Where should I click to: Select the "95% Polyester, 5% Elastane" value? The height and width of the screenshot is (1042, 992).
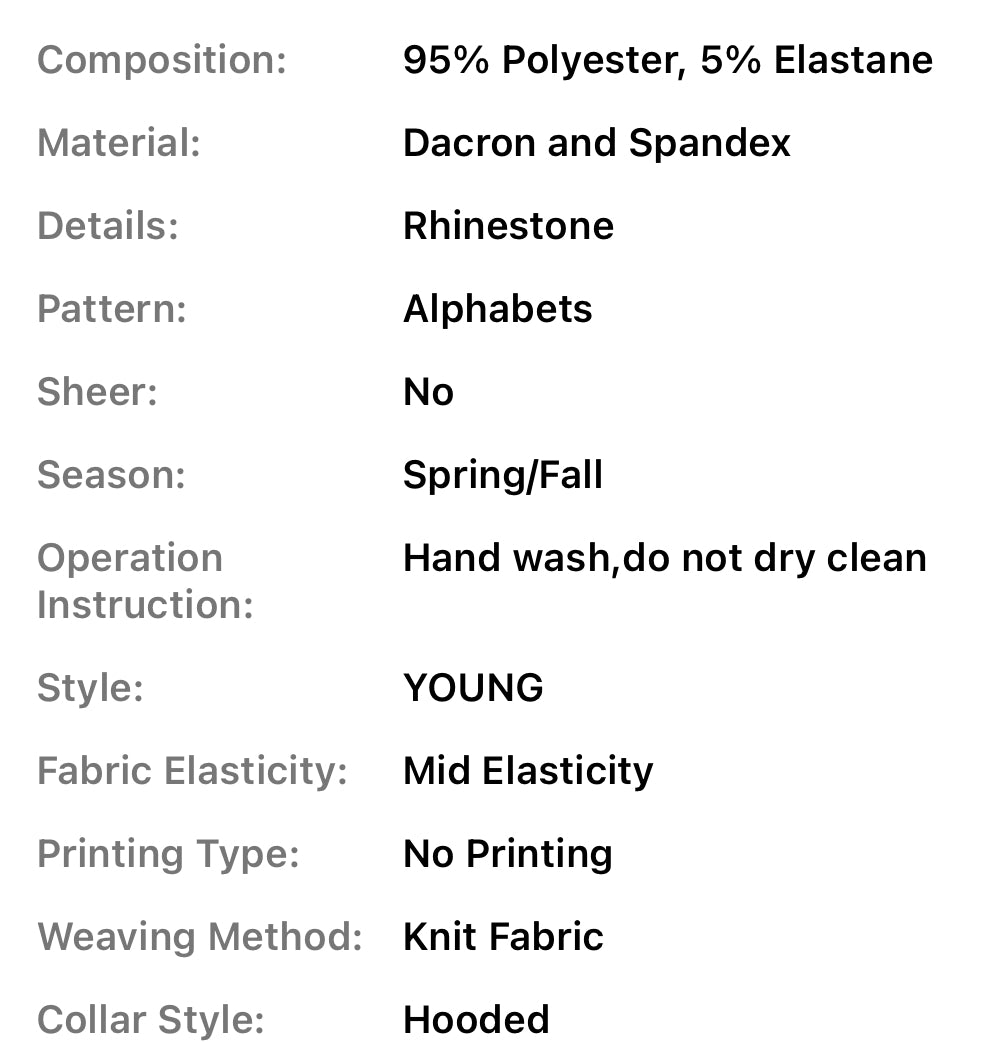(667, 60)
